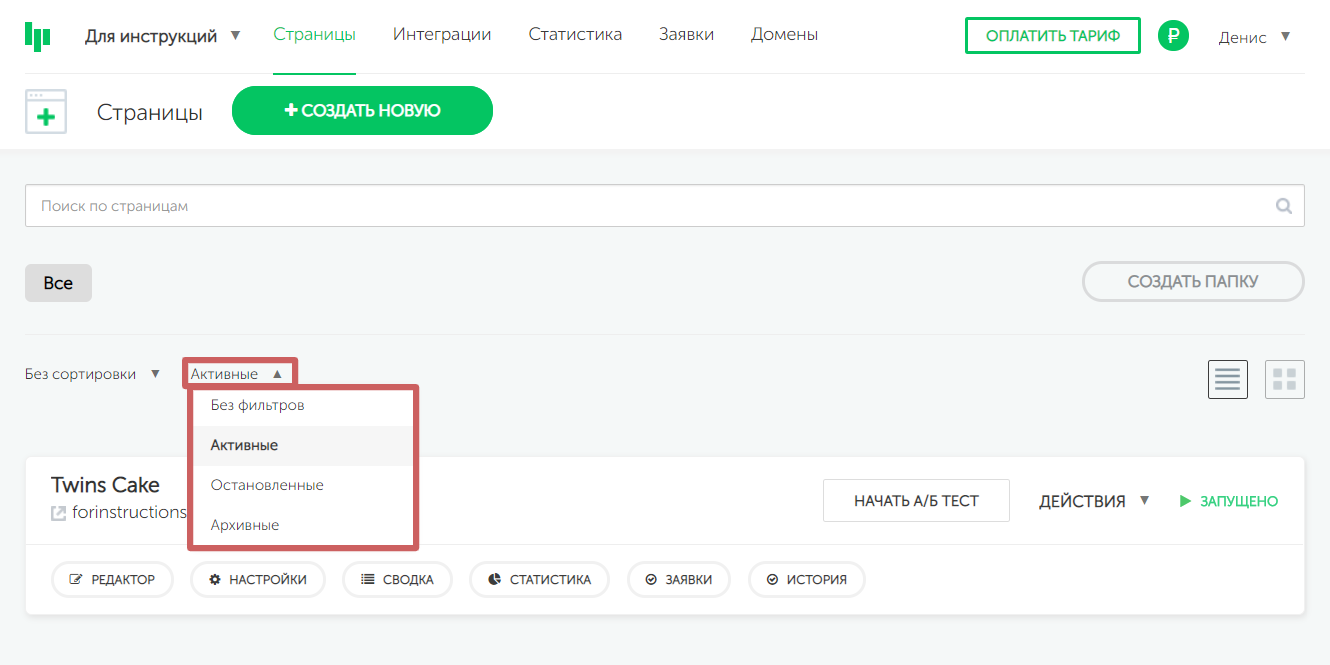Click the new page icon beside Страницы

pyautogui.click(x=46, y=112)
